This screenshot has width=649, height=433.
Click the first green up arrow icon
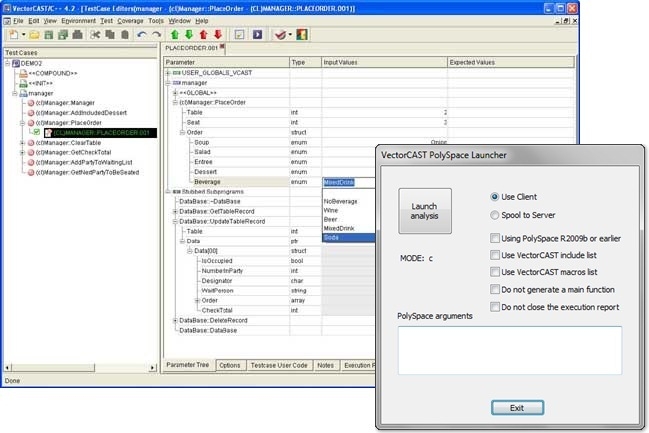(175, 35)
